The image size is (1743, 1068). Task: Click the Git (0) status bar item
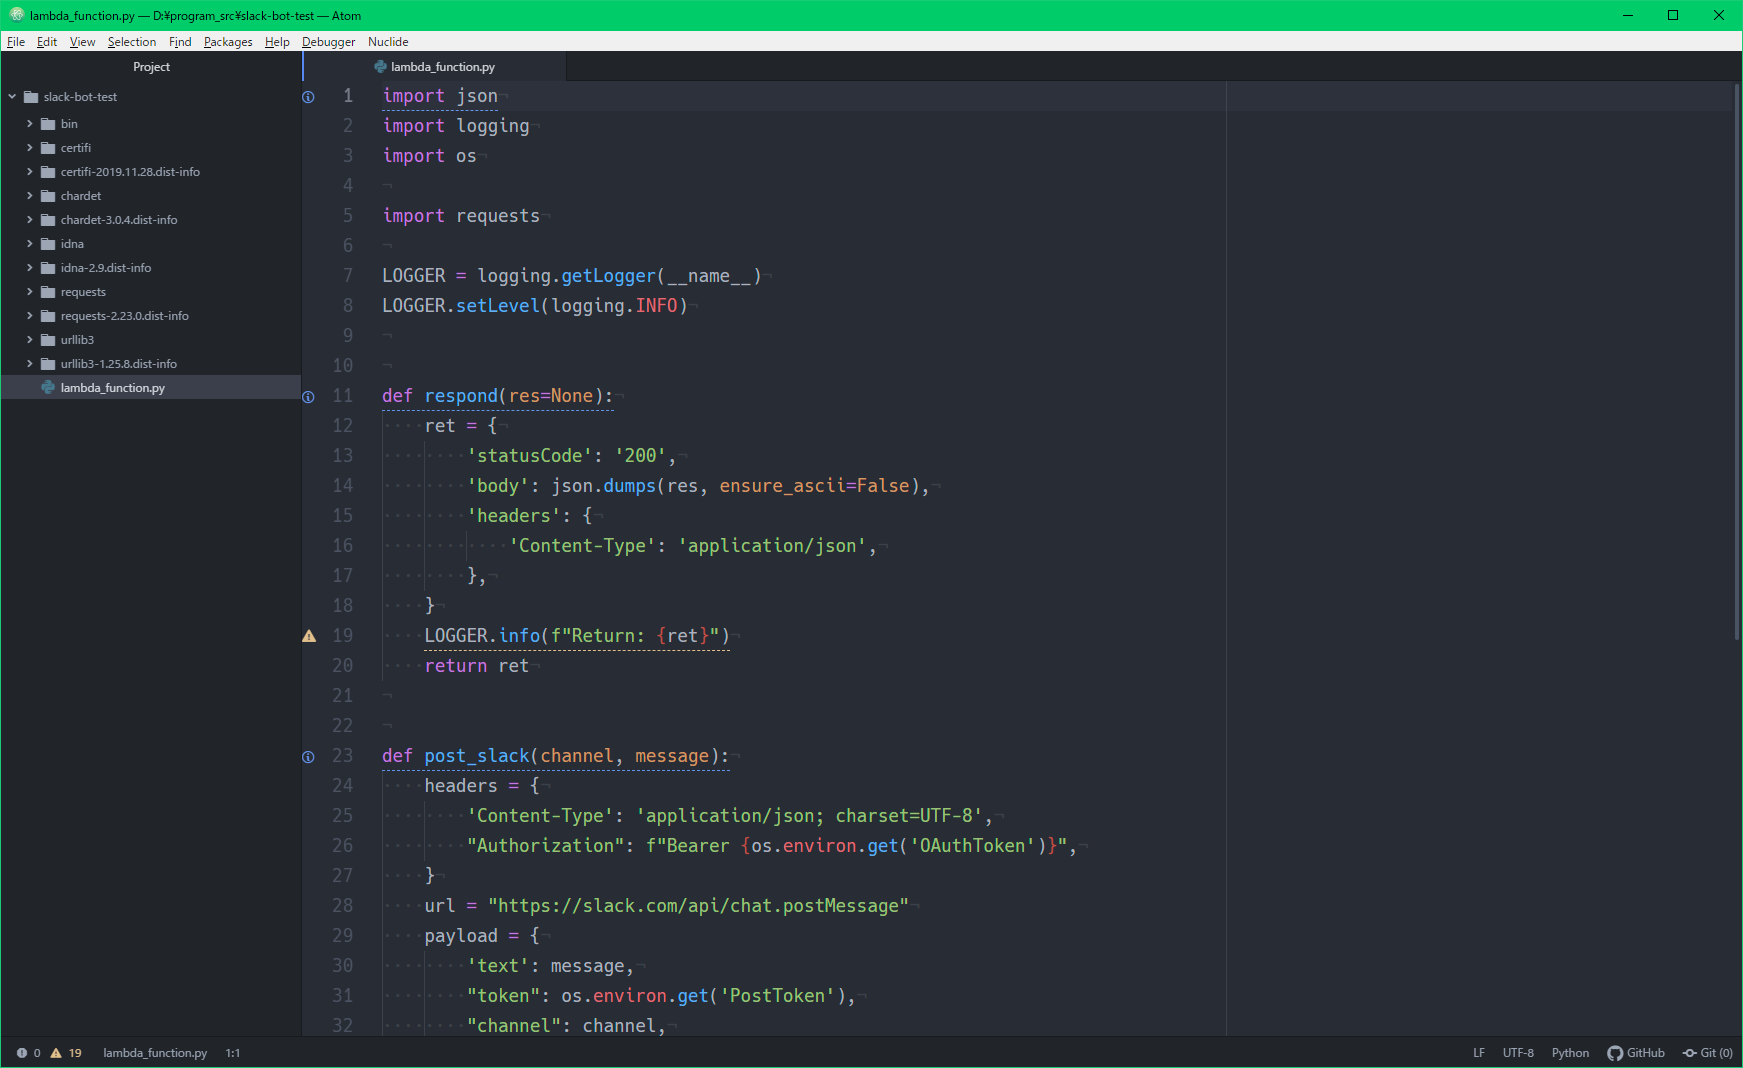pyautogui.click(x=1708, y=1052)
